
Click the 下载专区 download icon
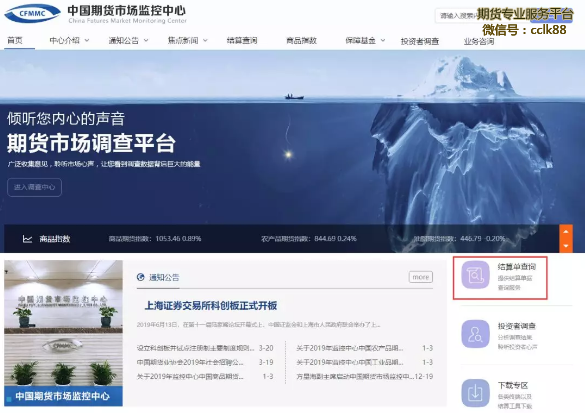tap(475, 393)
